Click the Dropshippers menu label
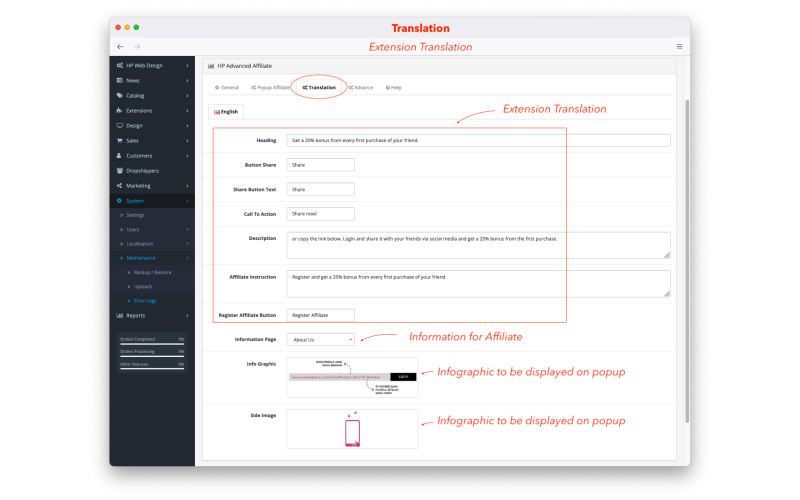Screen dimensions: 800x500 coord(142,171)
